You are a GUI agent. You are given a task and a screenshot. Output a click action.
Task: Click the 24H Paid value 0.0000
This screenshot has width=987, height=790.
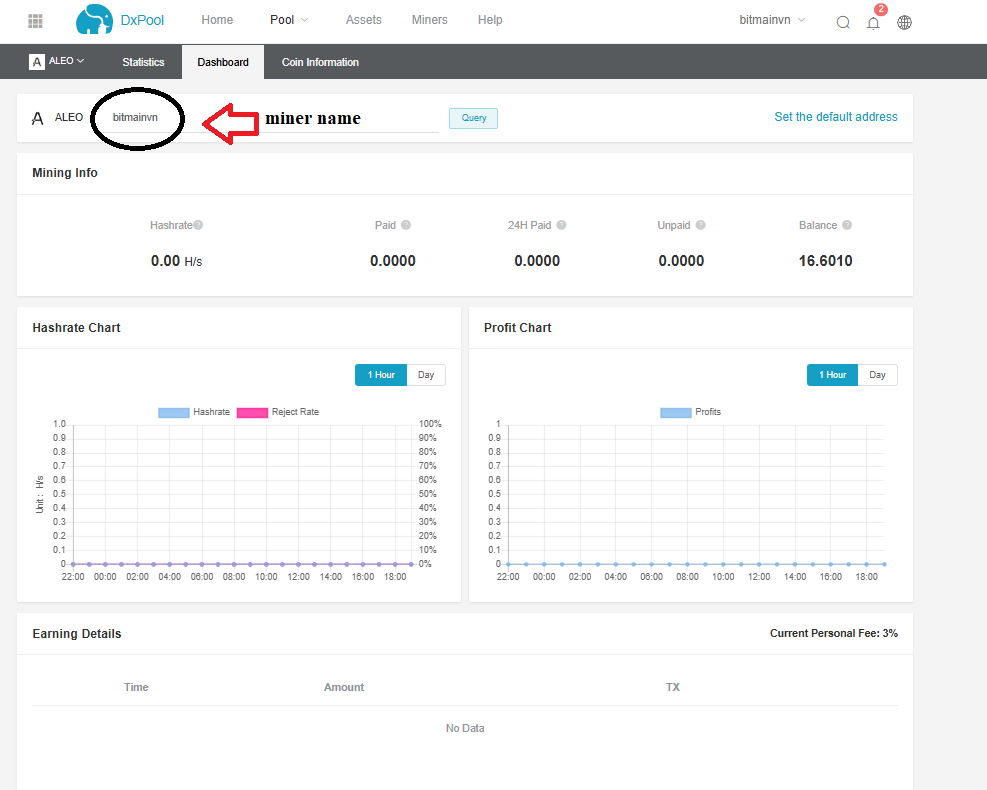point(537,261)
